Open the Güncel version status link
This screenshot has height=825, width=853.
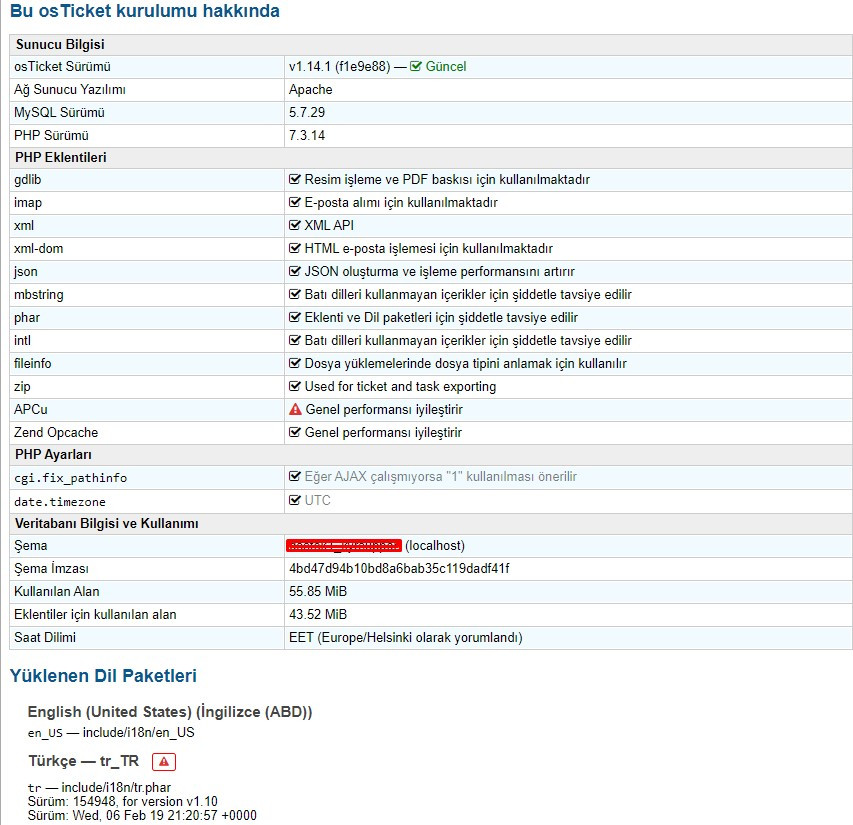[x=446, y=67]
